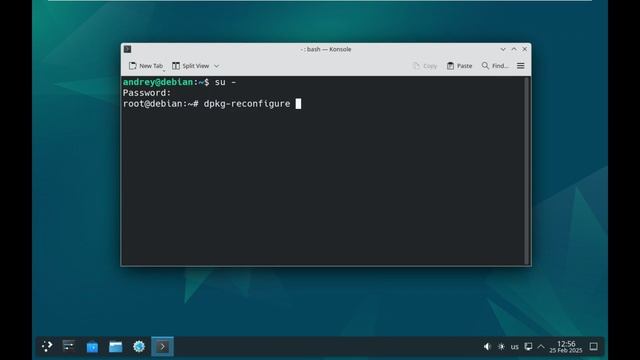The image size is (640, 360).
Task: Expand hidden system tray icons arrow
Action: (541, 347)
